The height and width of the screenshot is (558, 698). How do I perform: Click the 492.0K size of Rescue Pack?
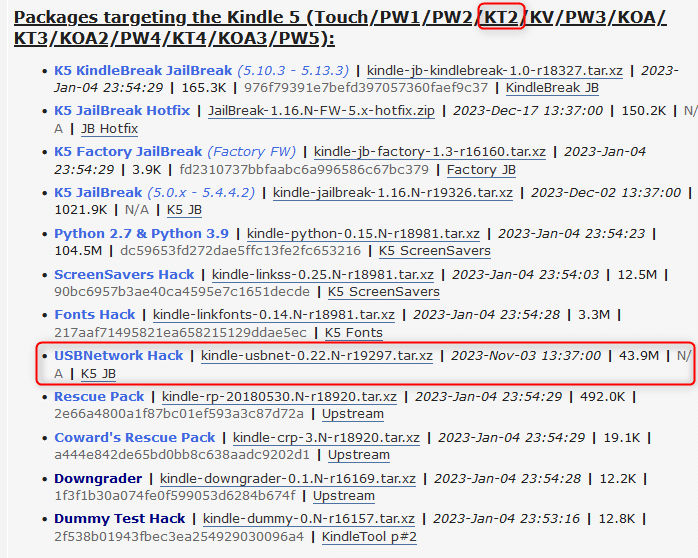602,396
